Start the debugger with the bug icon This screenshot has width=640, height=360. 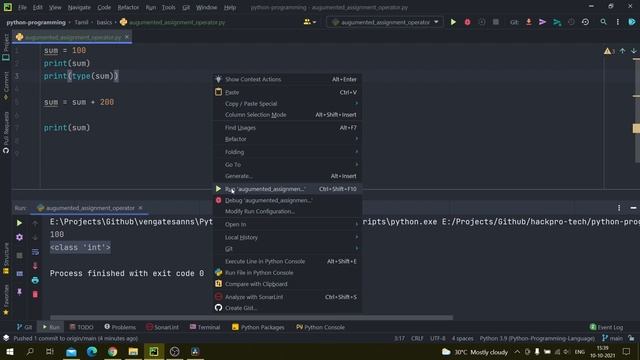tap(467, 22)
